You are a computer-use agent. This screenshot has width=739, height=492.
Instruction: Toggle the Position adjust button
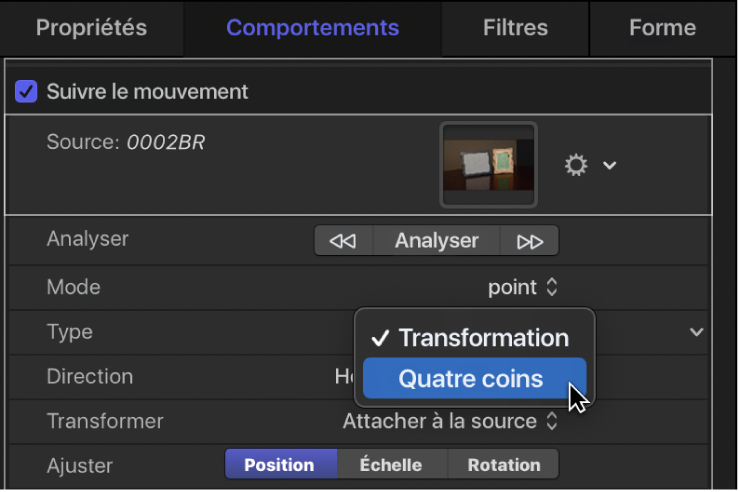(x=279, y=465)
